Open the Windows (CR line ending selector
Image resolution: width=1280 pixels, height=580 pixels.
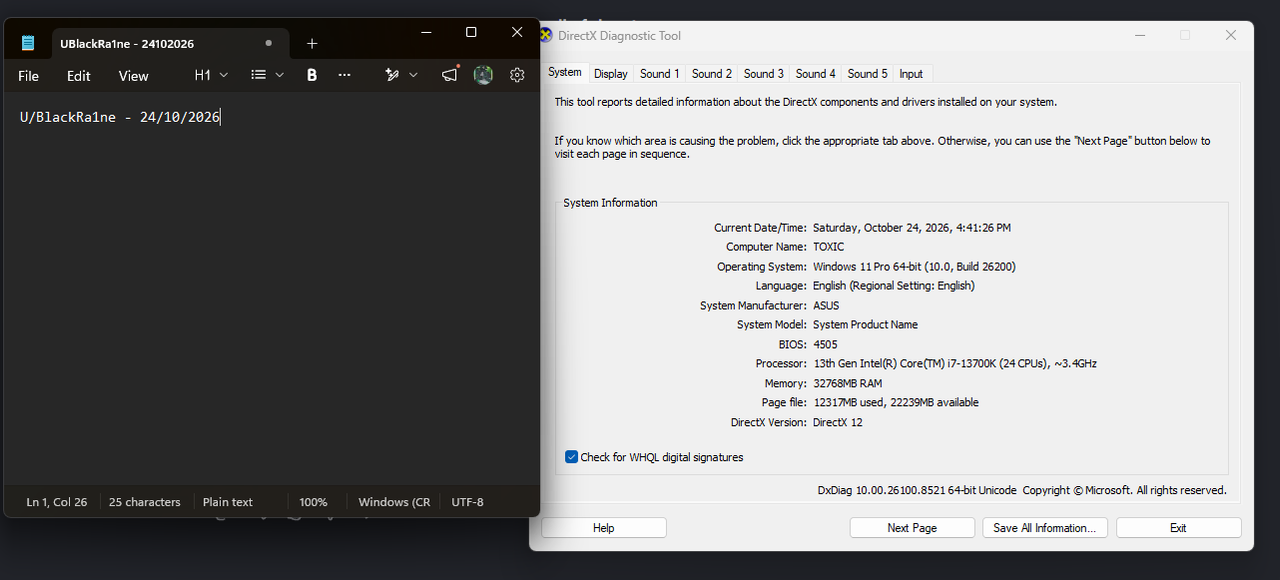click(x=394, y=502)
